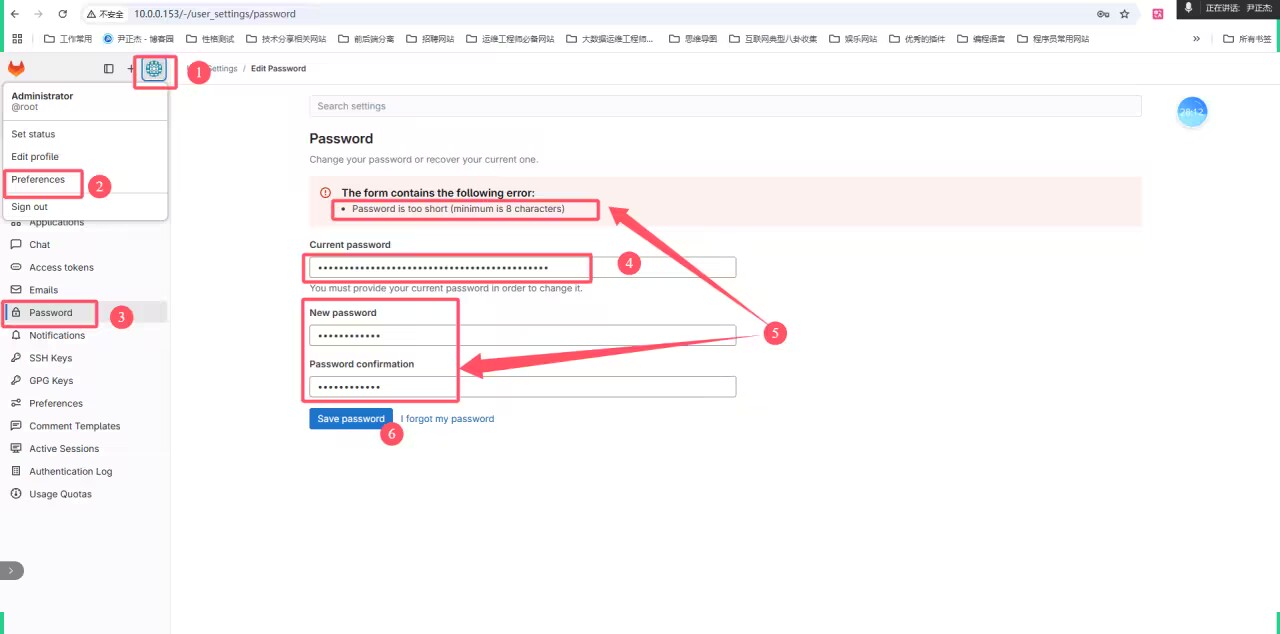Go to Emails settings
Viewport: 1280px width, 634px height.
(x=43, y=290)
